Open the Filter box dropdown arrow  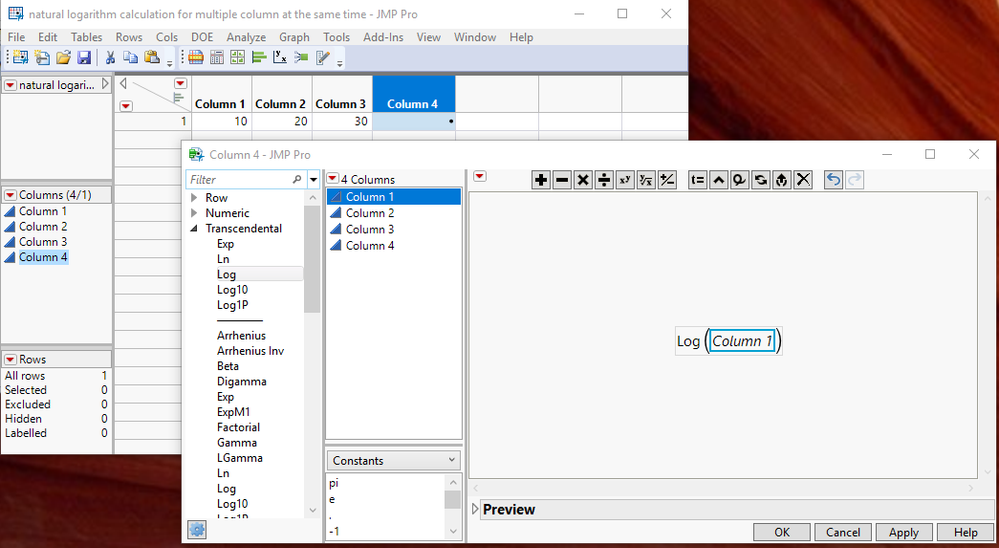[313, 180]
